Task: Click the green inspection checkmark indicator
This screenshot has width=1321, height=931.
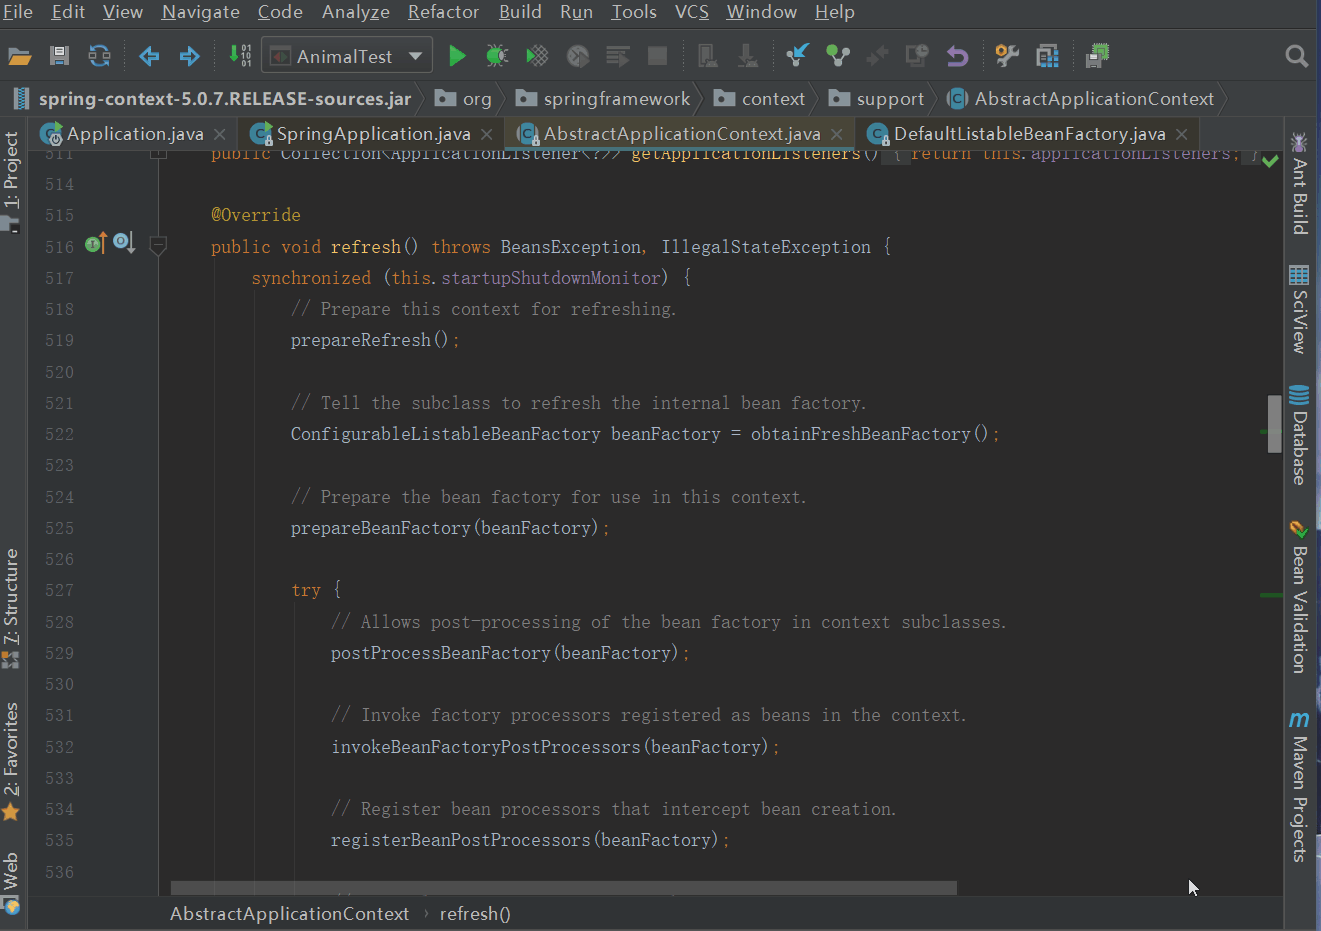Action: click(x=1270, y=160)
